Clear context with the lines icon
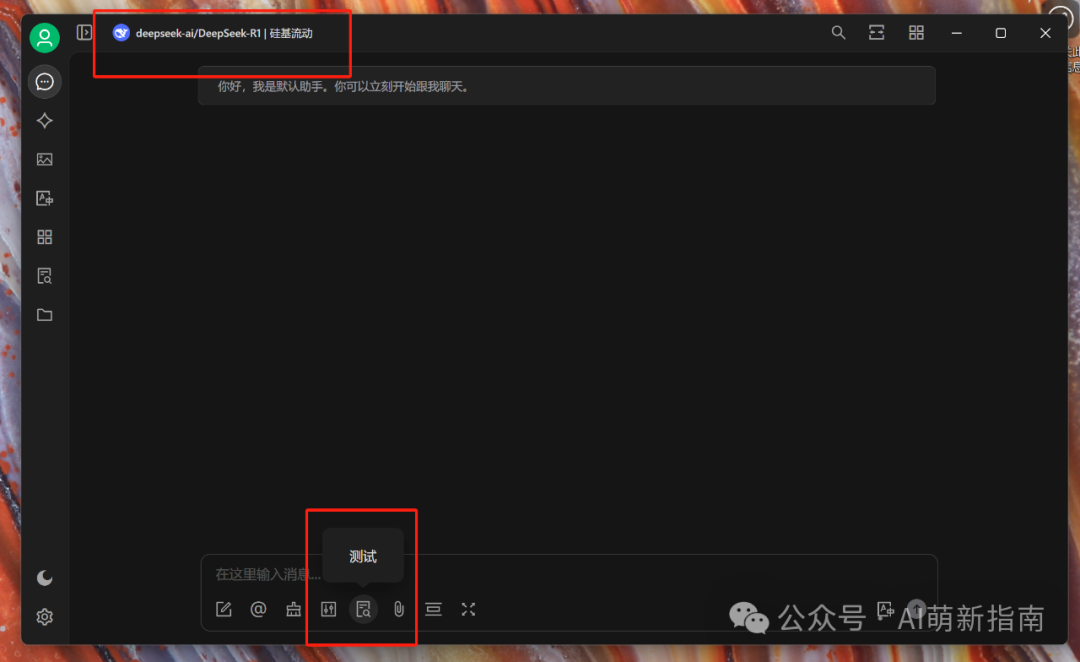Screen dimensions: 1080x662 [433, 609]
